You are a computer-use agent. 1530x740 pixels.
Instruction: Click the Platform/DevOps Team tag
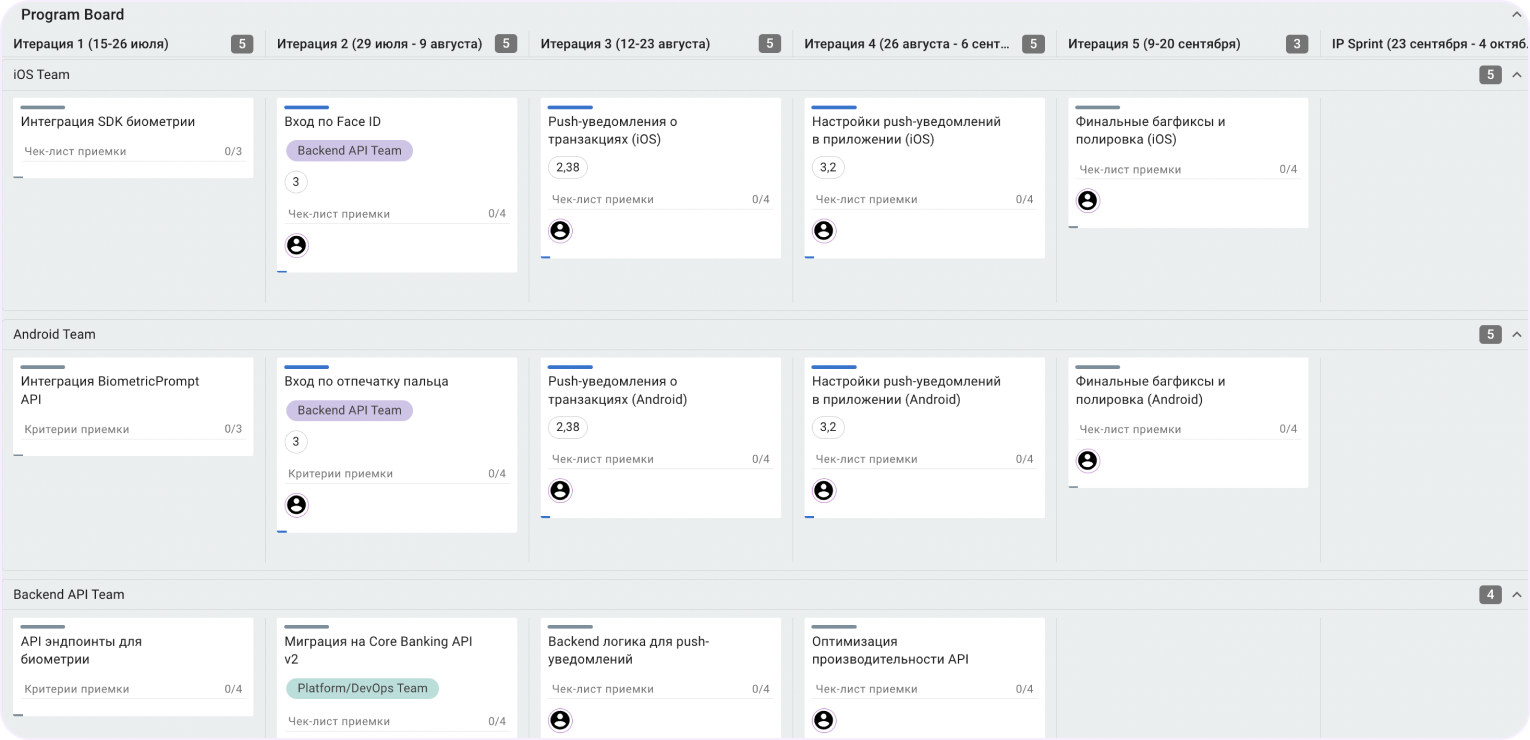[361, 688]
